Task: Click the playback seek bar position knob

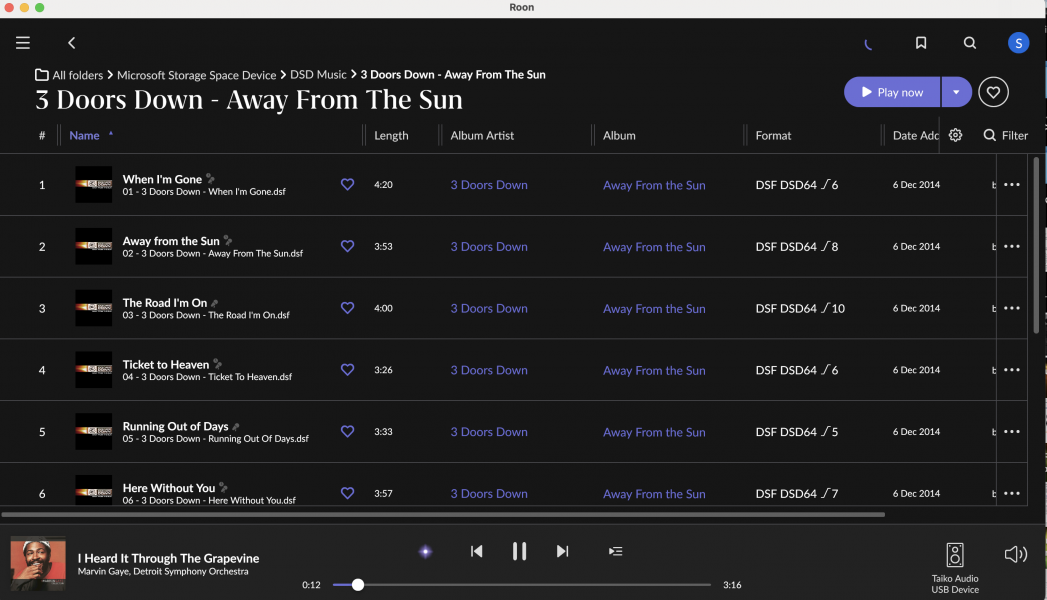Action: coord(358,585)
